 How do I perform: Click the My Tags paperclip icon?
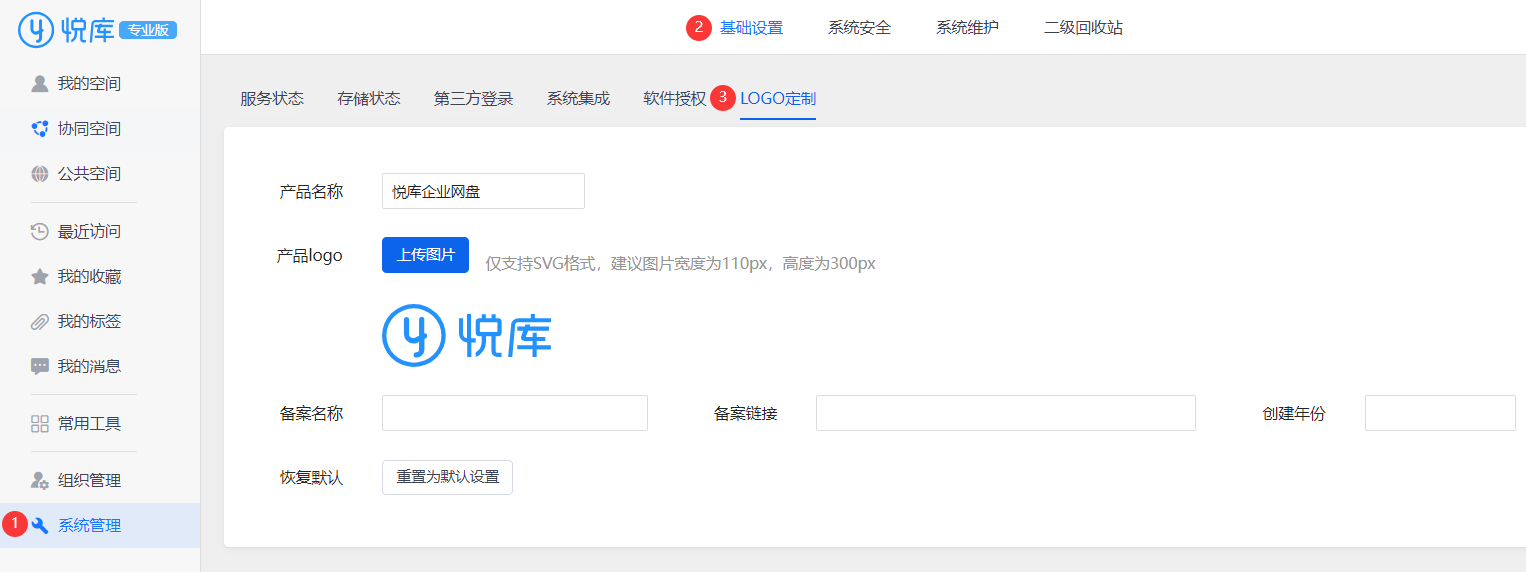pos(40,321)
